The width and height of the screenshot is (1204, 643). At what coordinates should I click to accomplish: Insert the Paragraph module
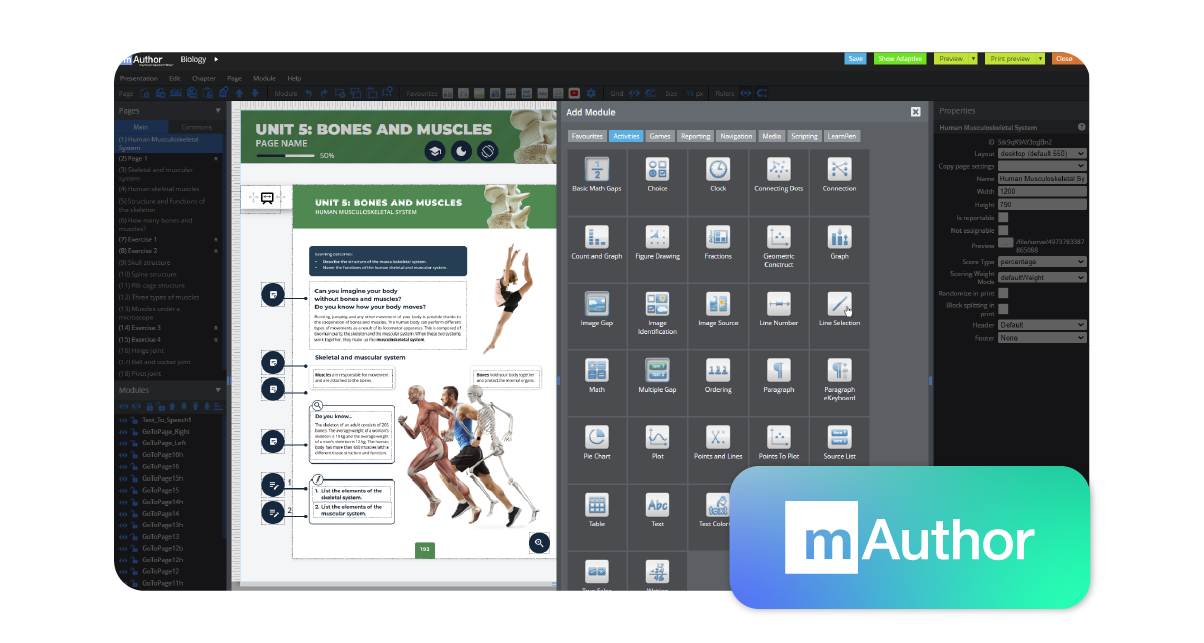[778, 371]
